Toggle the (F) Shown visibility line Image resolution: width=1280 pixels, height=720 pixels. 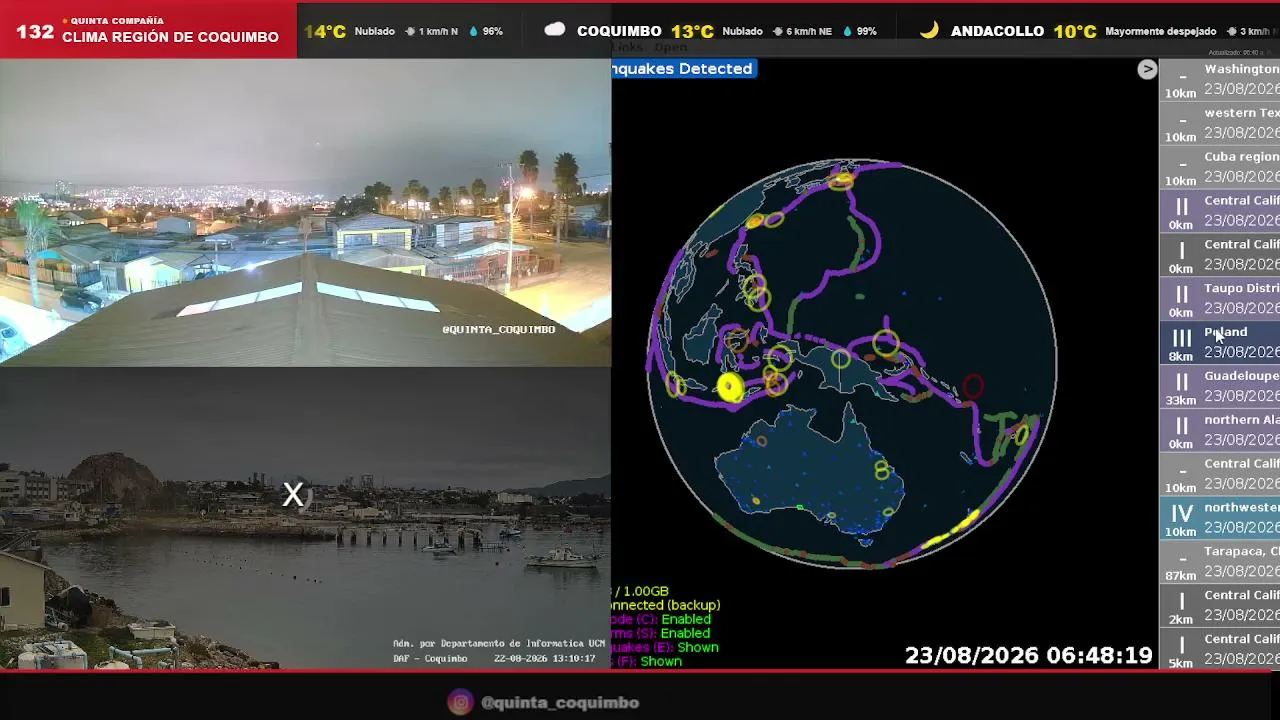(647, 661)
